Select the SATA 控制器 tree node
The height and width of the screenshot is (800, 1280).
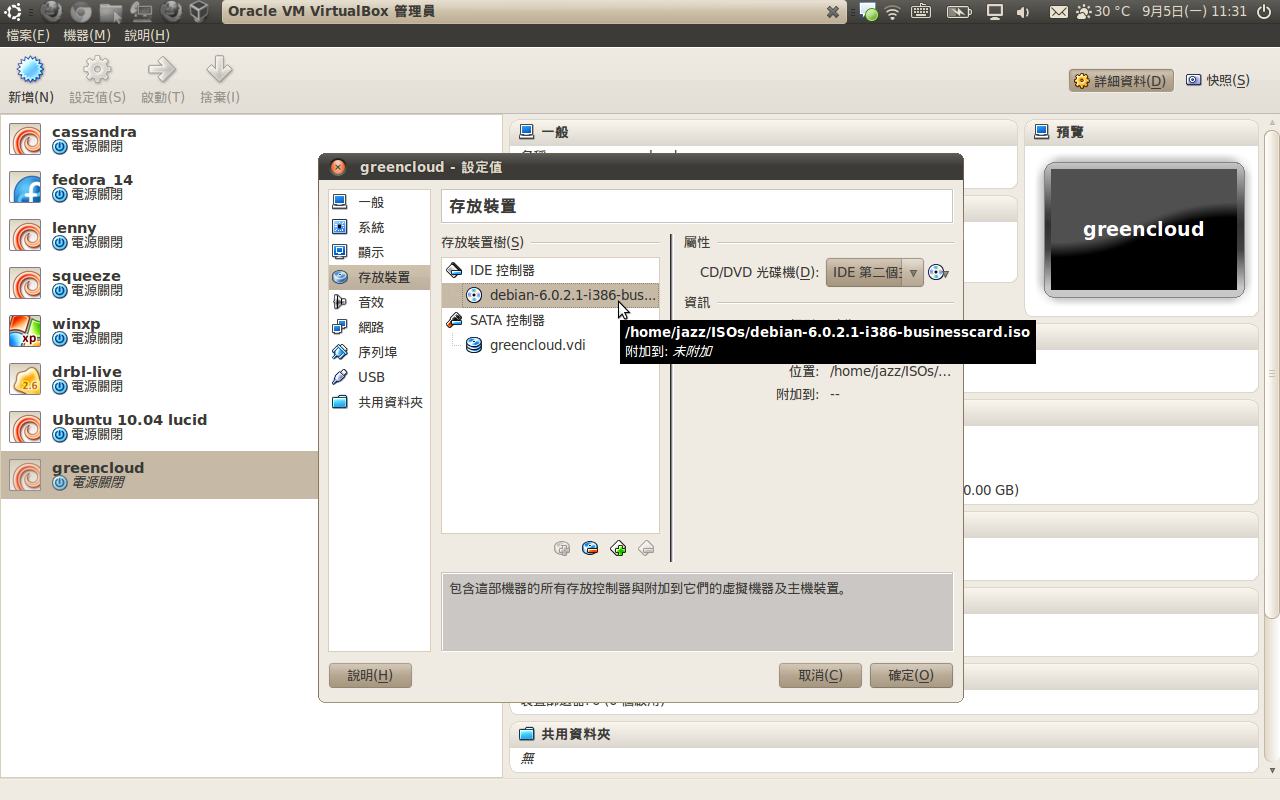coord(550,320)
